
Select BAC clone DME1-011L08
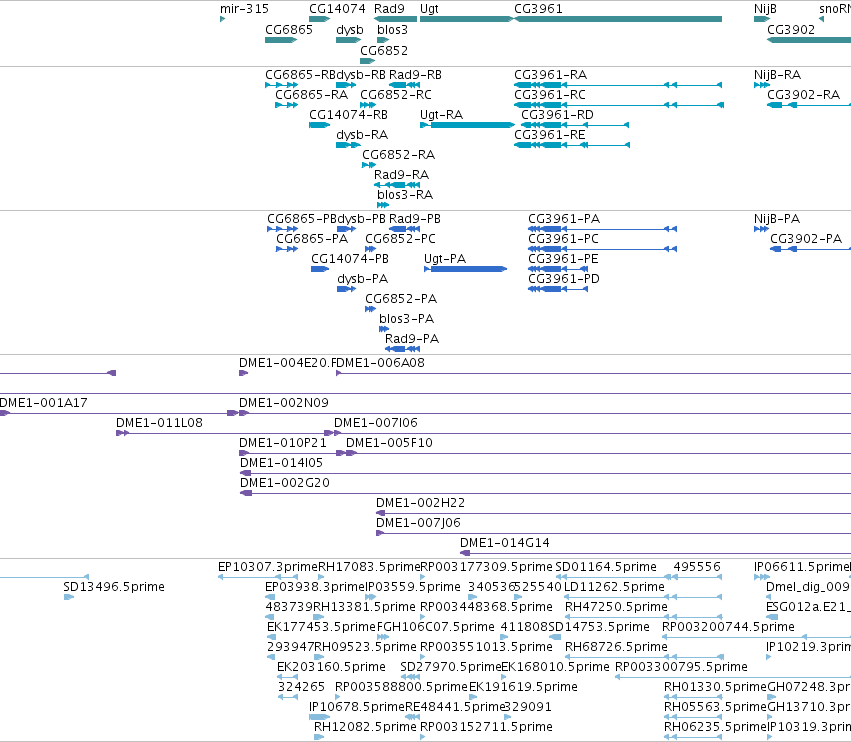pyautogui.click(x=159, y=423)
